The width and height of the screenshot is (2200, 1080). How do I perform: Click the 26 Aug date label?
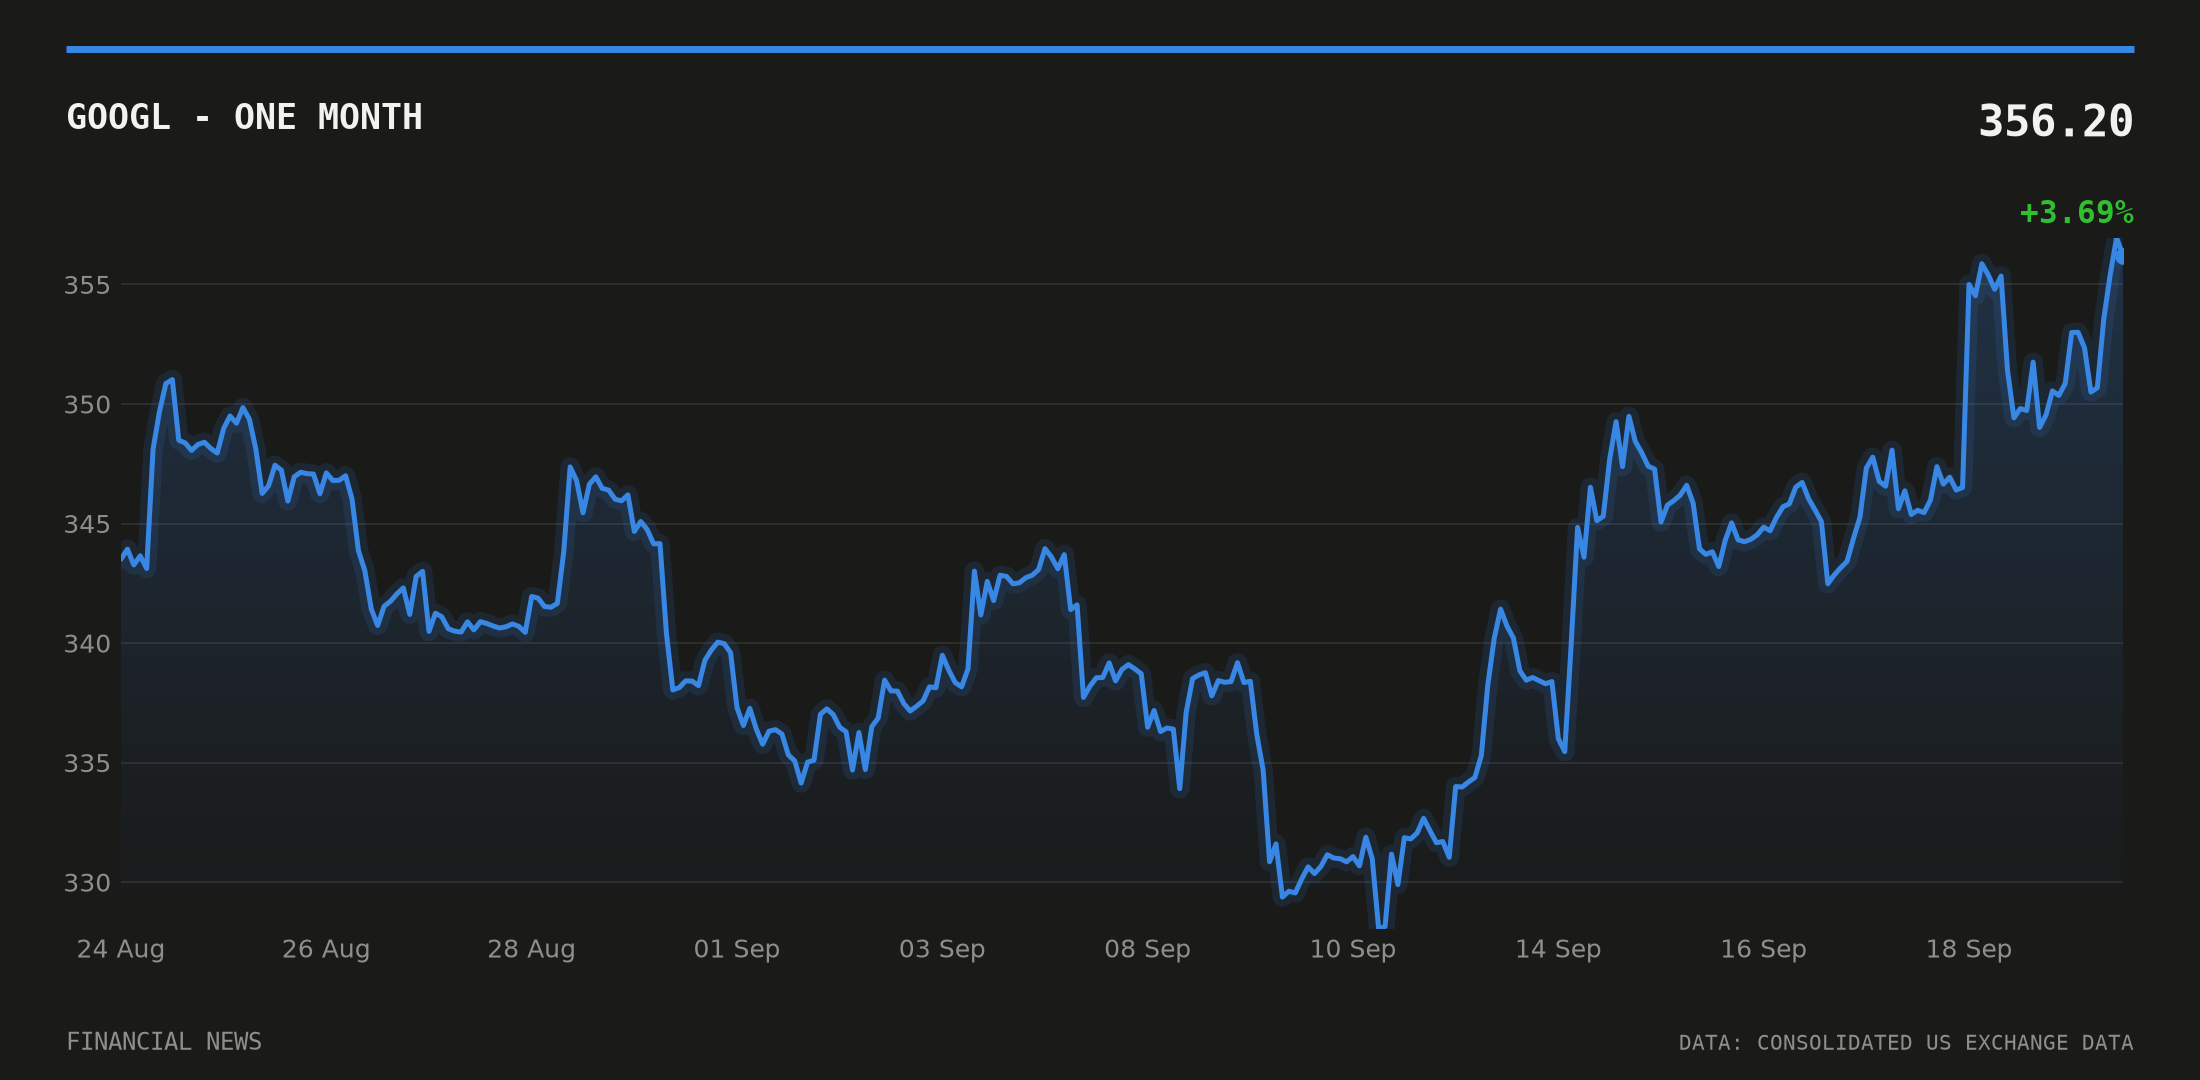(326, 949)
